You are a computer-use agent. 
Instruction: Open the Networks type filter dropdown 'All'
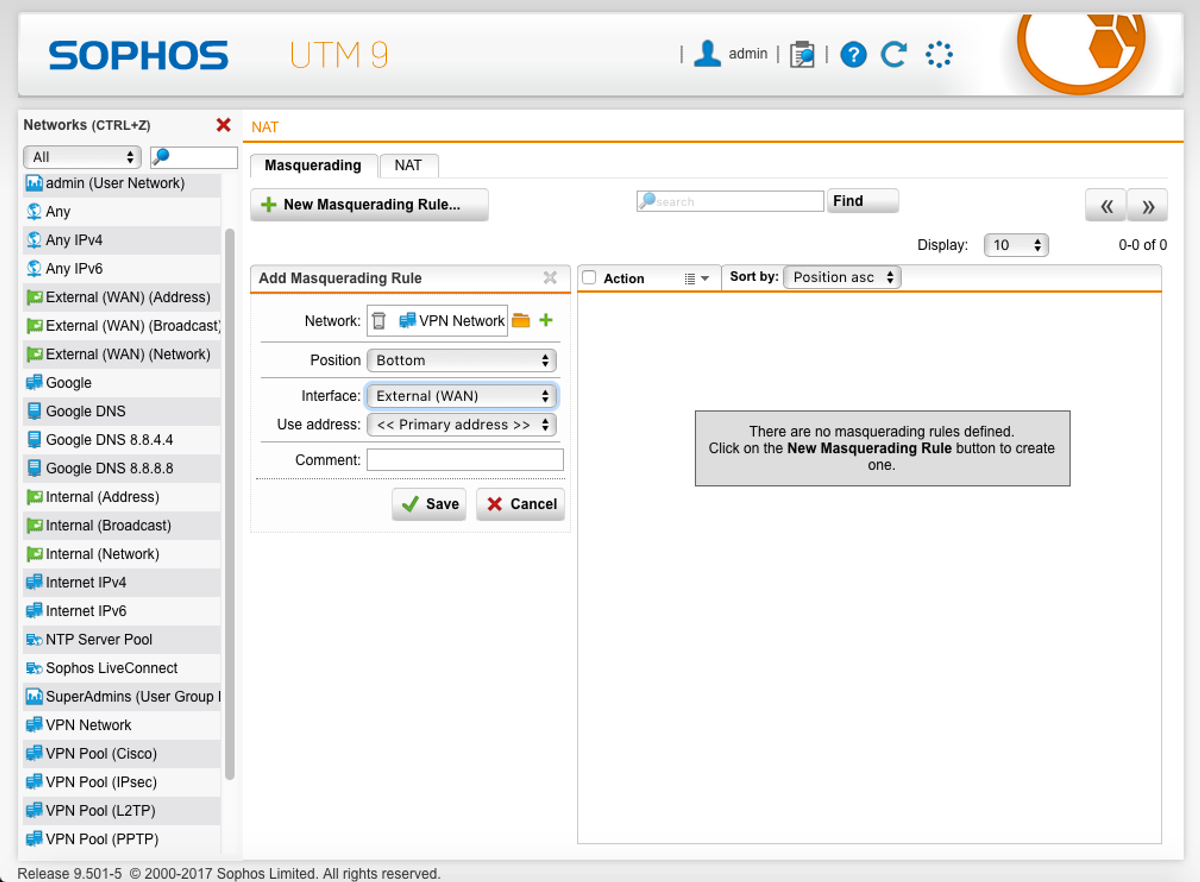coord(82,157)
